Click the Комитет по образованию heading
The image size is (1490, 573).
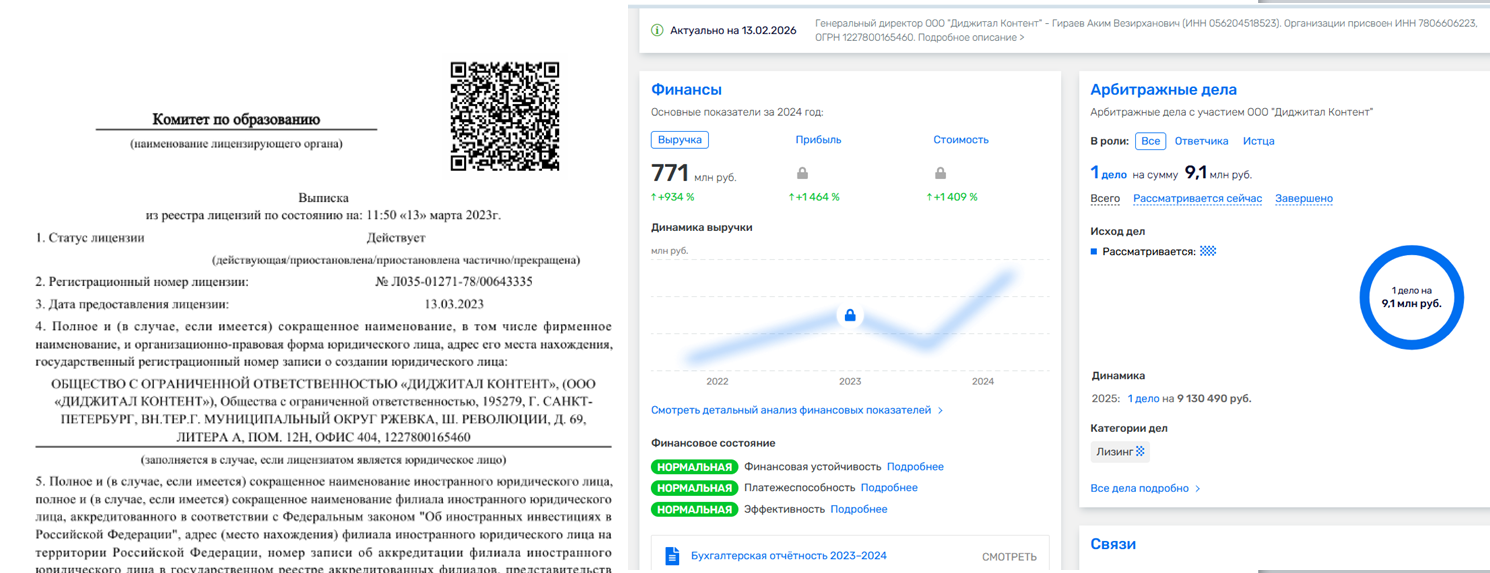(x=236, y=119)
